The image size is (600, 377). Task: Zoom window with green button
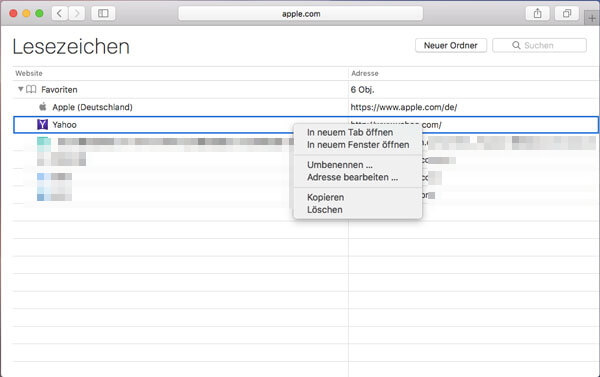point(39,13)
